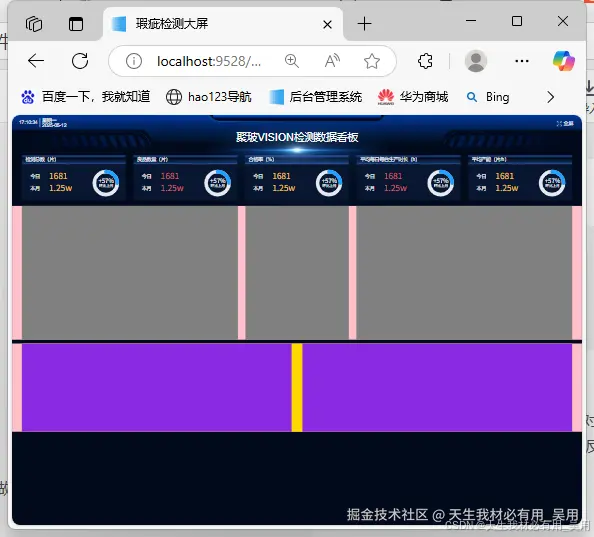Open the Extensions puzzle icon
594x537 pixels.
[x=425, y=61]
